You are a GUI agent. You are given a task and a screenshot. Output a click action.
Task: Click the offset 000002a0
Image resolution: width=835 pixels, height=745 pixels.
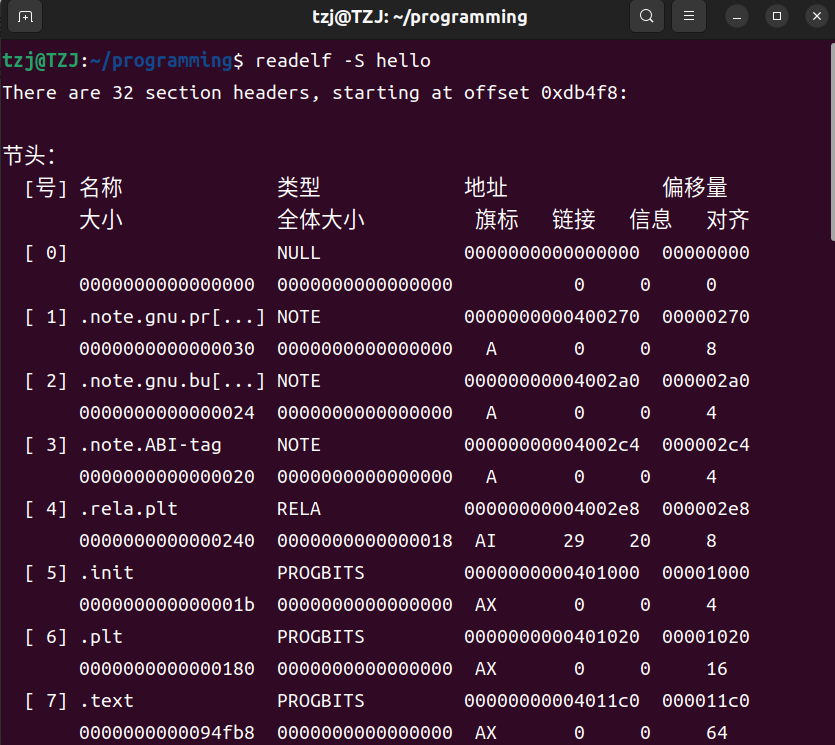(x=706, y=381)
